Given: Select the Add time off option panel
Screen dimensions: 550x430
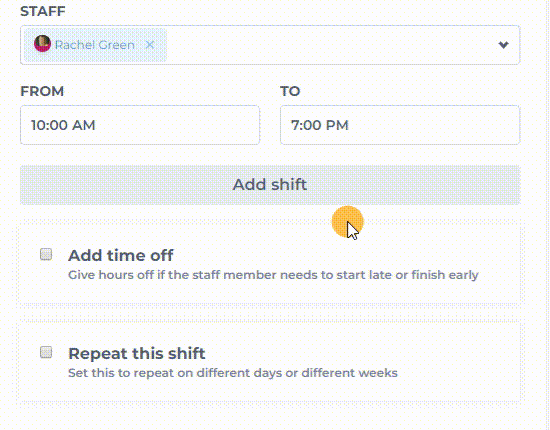Looking at the screenshot, I should [x=270, y=262].
